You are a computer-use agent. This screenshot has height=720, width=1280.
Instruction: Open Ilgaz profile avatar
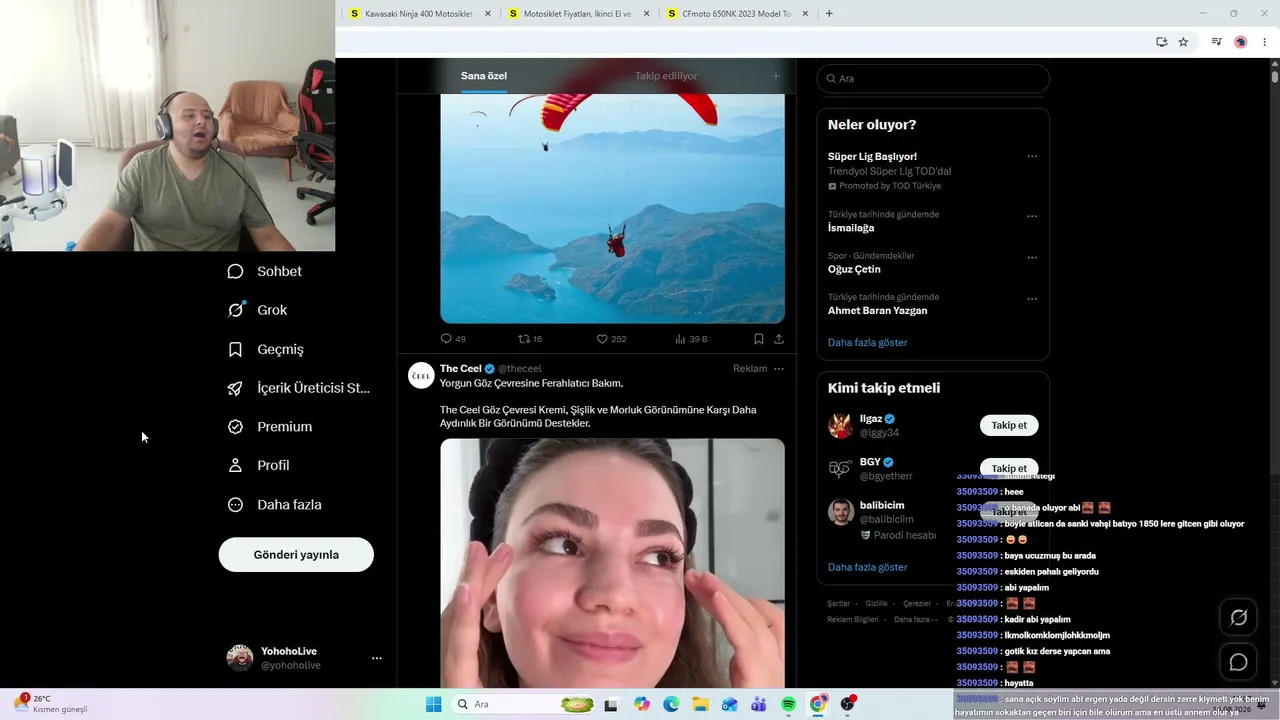point(840,425)
